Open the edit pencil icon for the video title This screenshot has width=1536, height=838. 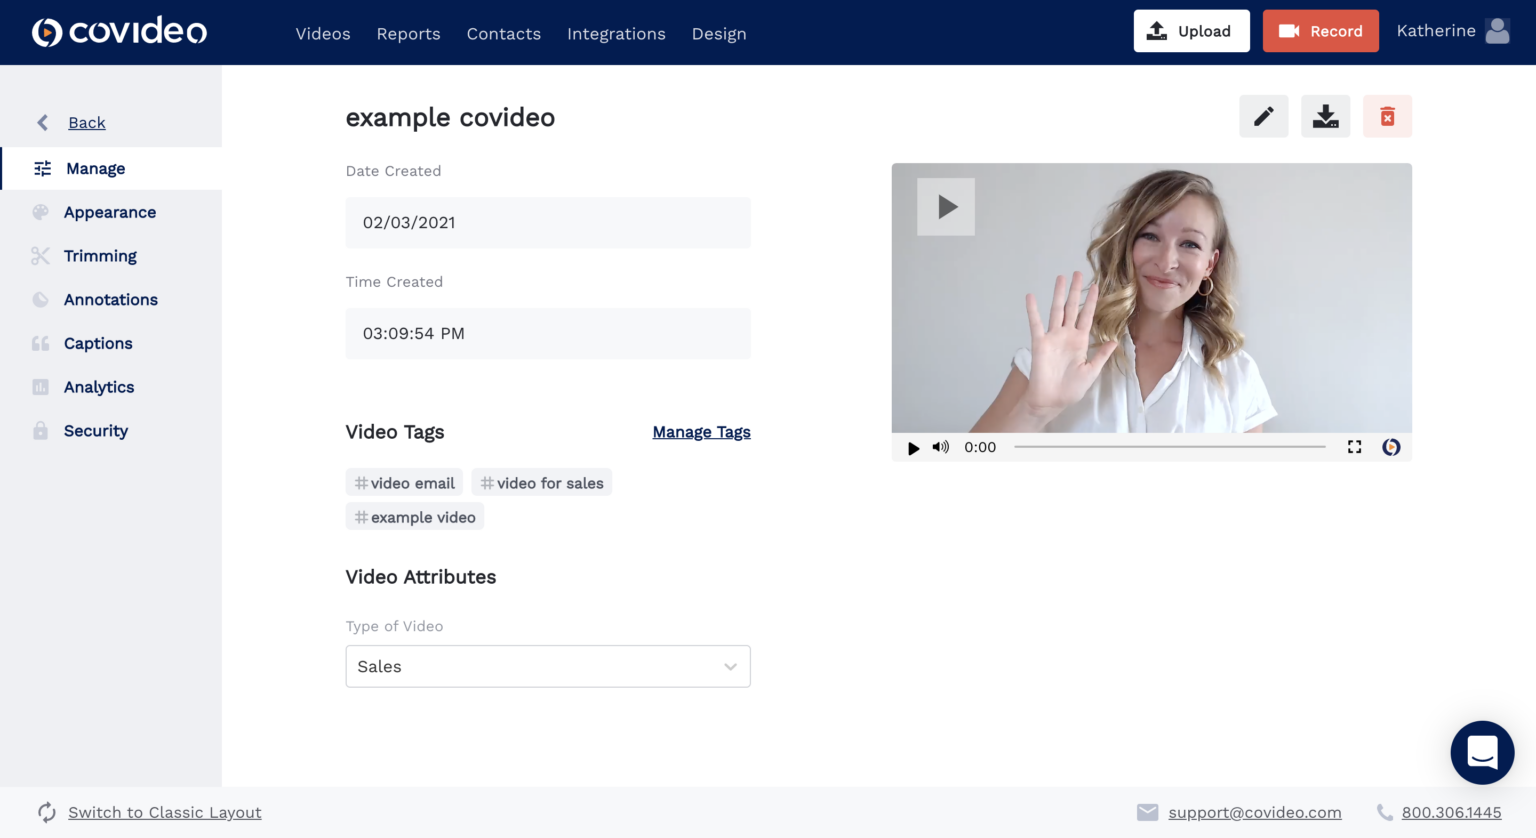click(x=1263, y=116)
